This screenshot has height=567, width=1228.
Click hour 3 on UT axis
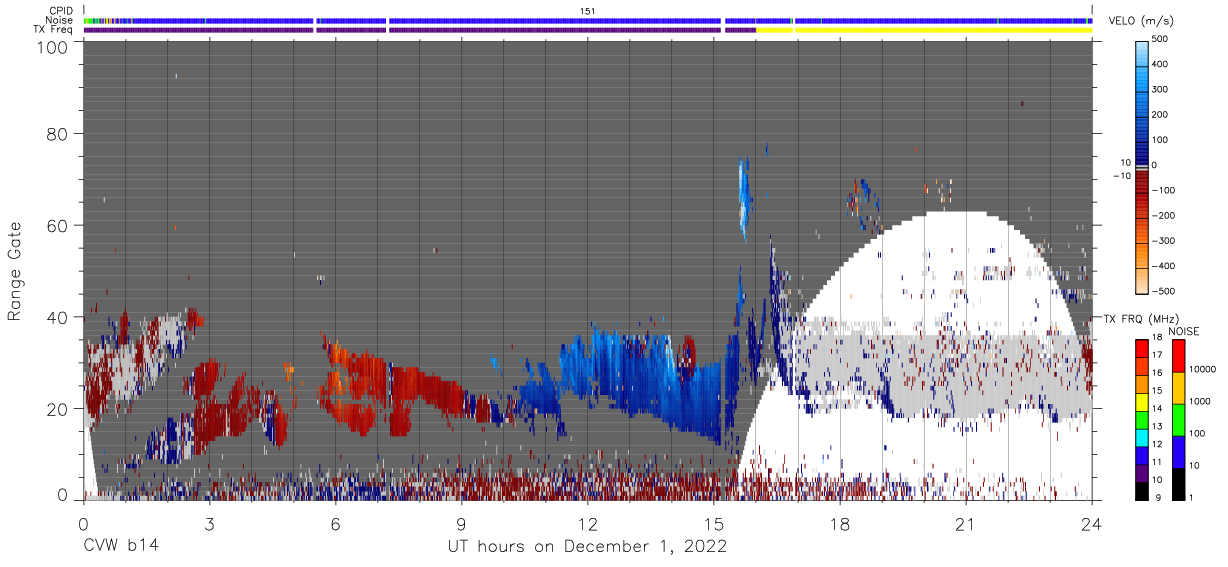[209, 523]
